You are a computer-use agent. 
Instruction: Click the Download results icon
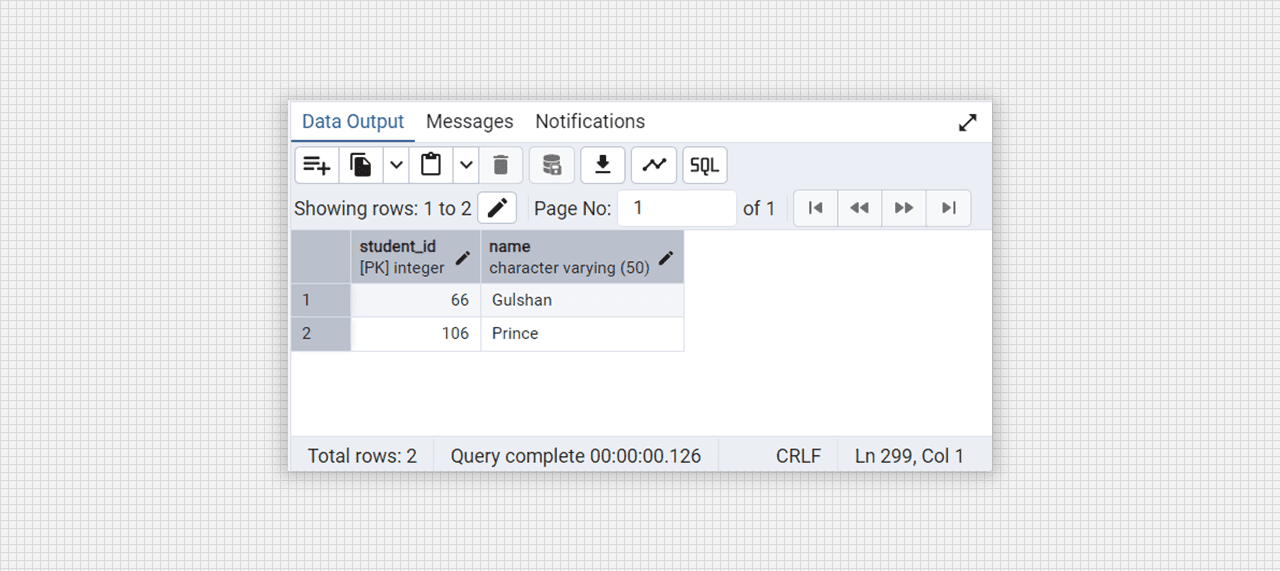(x=603, y=165)
